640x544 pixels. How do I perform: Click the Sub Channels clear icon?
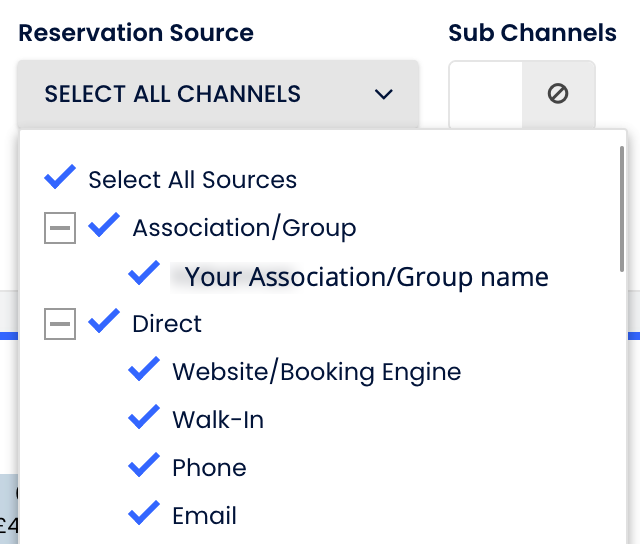[558, 94]
